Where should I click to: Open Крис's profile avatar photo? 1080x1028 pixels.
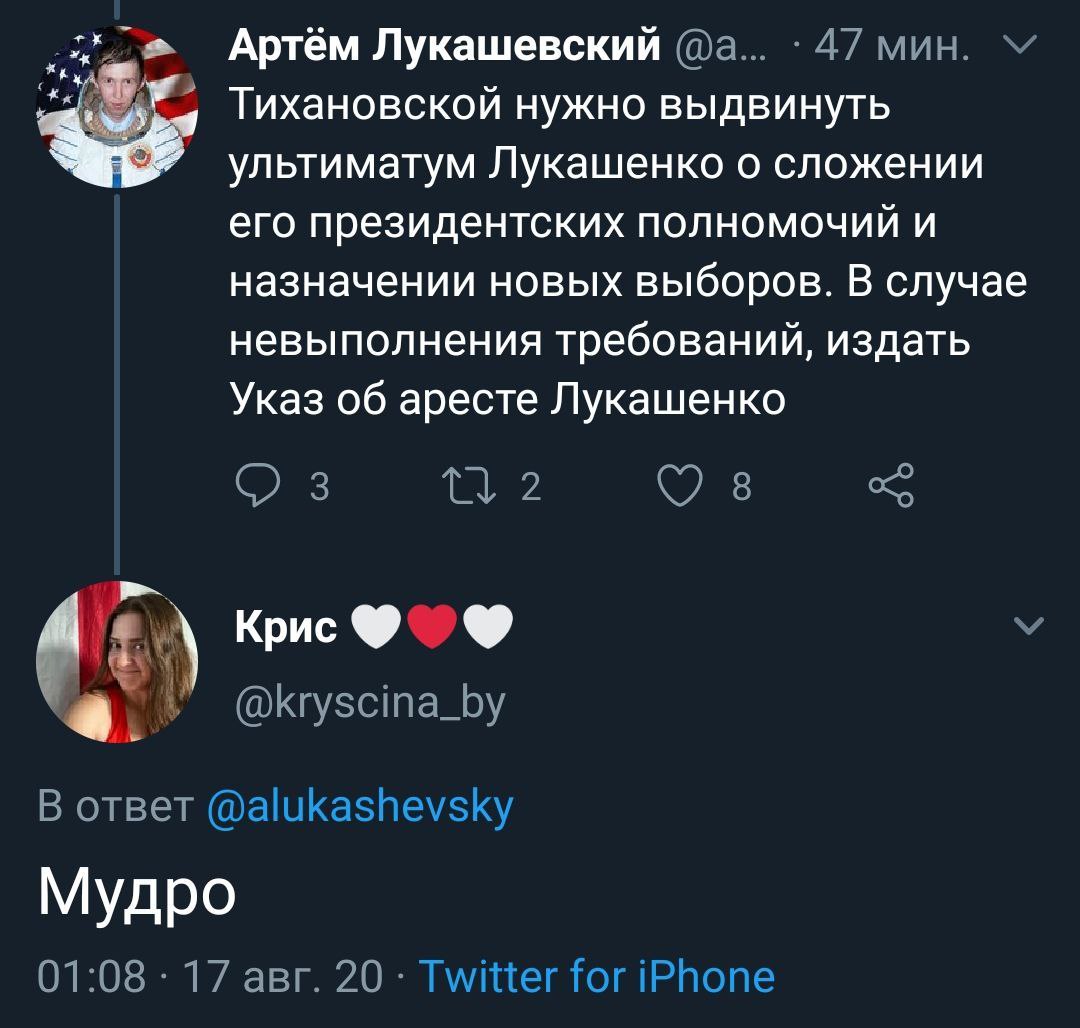117,662
